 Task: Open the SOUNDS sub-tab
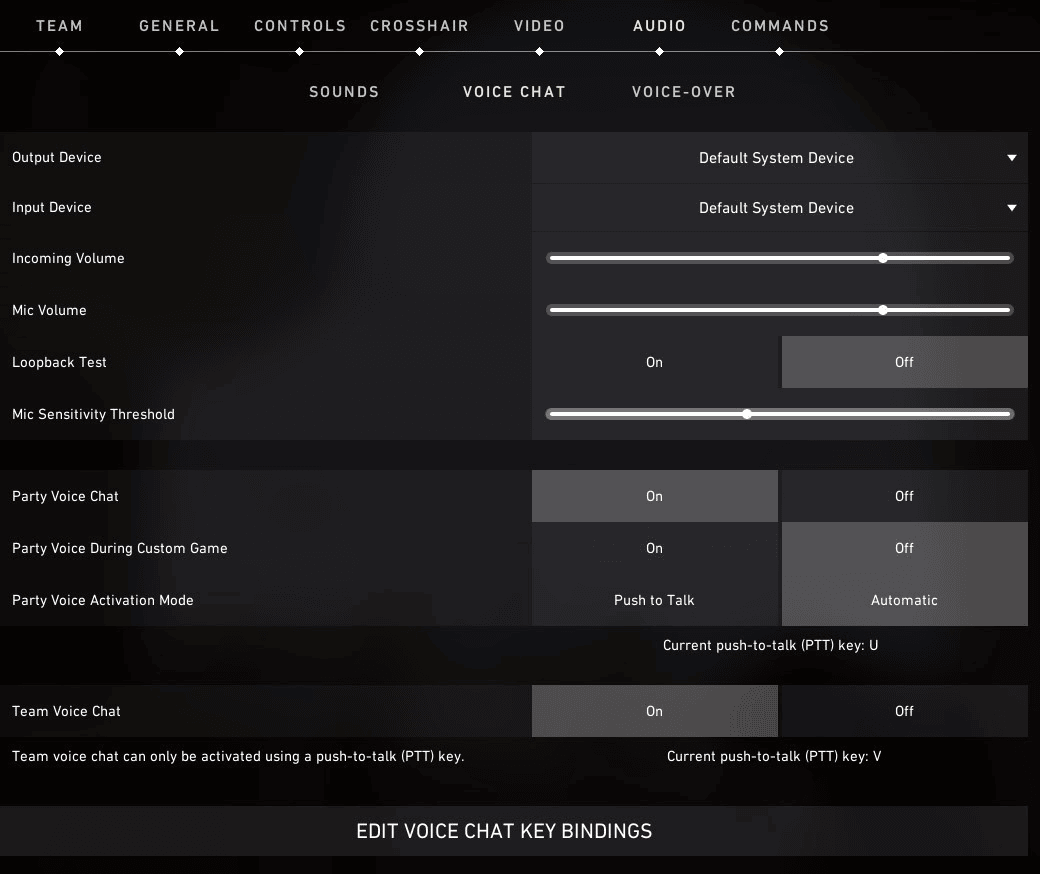coord(343,91)
